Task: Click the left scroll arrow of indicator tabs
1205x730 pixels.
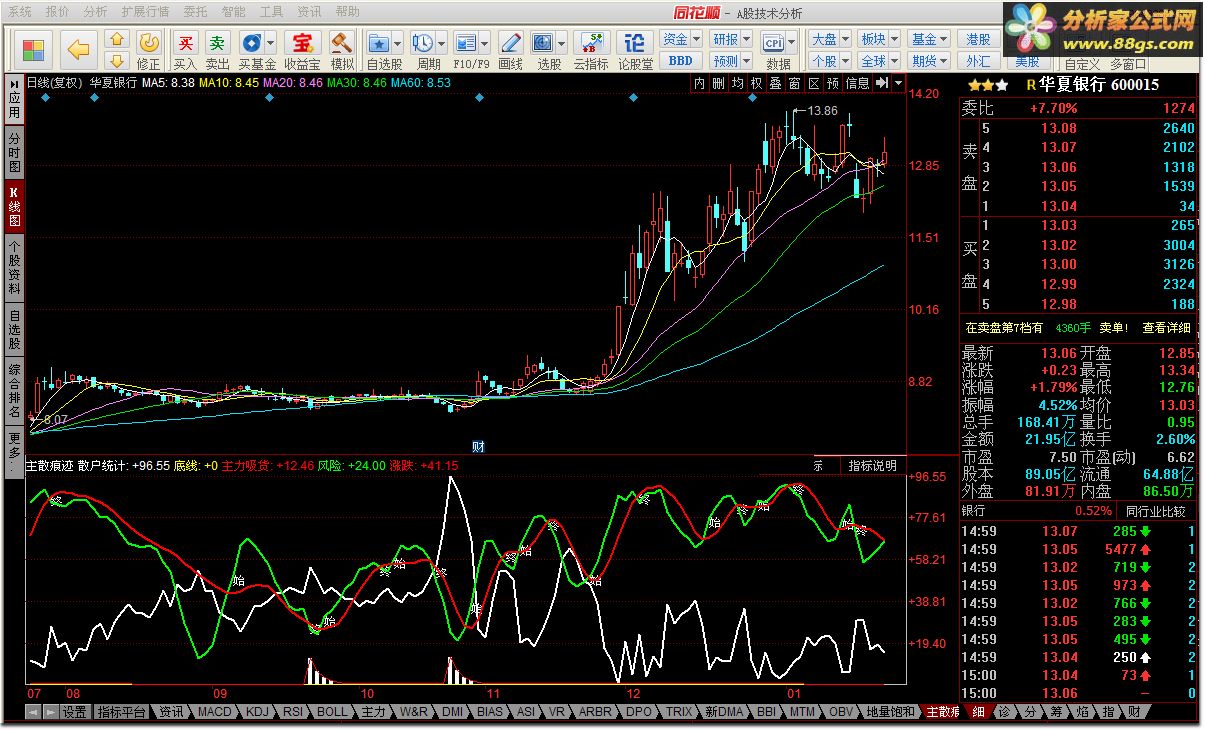Action: coord(33,712)
